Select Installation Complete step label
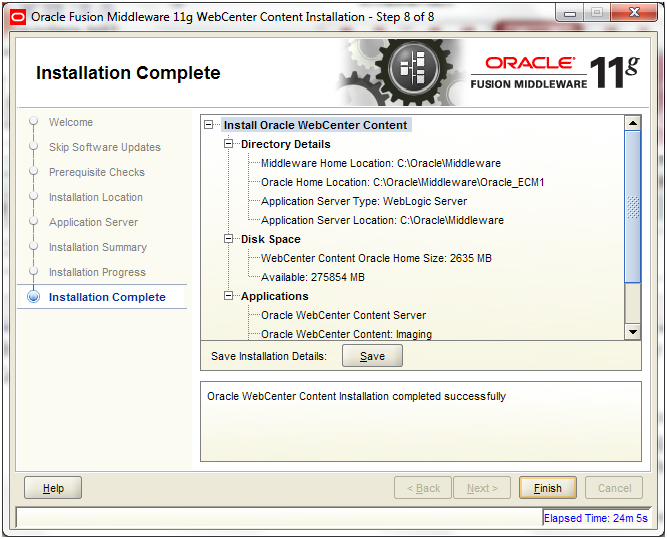The image size is (667, 539). [x=107, y=297]
